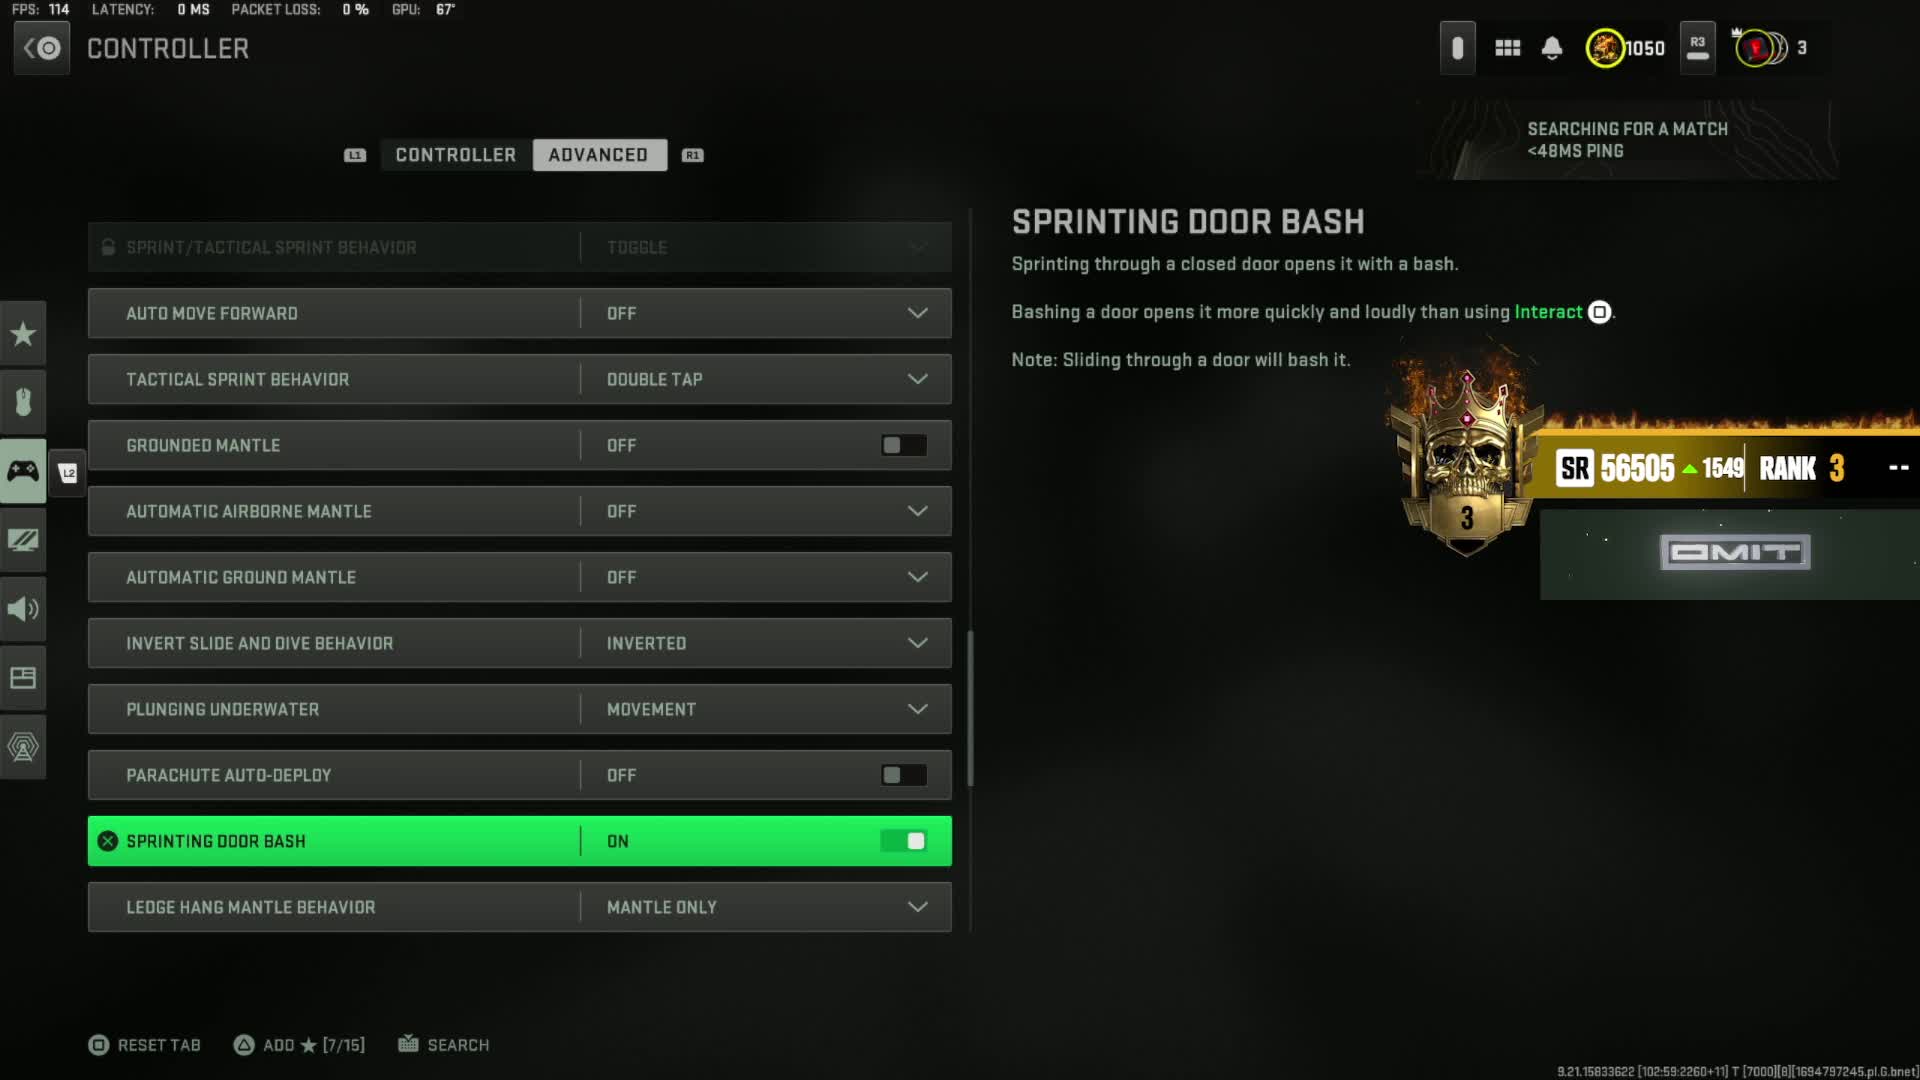Viewport: 1920px width, 1080px height.
Task: Expand the Tactical Sprint Behavior dropdown
Action: (x=520, y=379)
